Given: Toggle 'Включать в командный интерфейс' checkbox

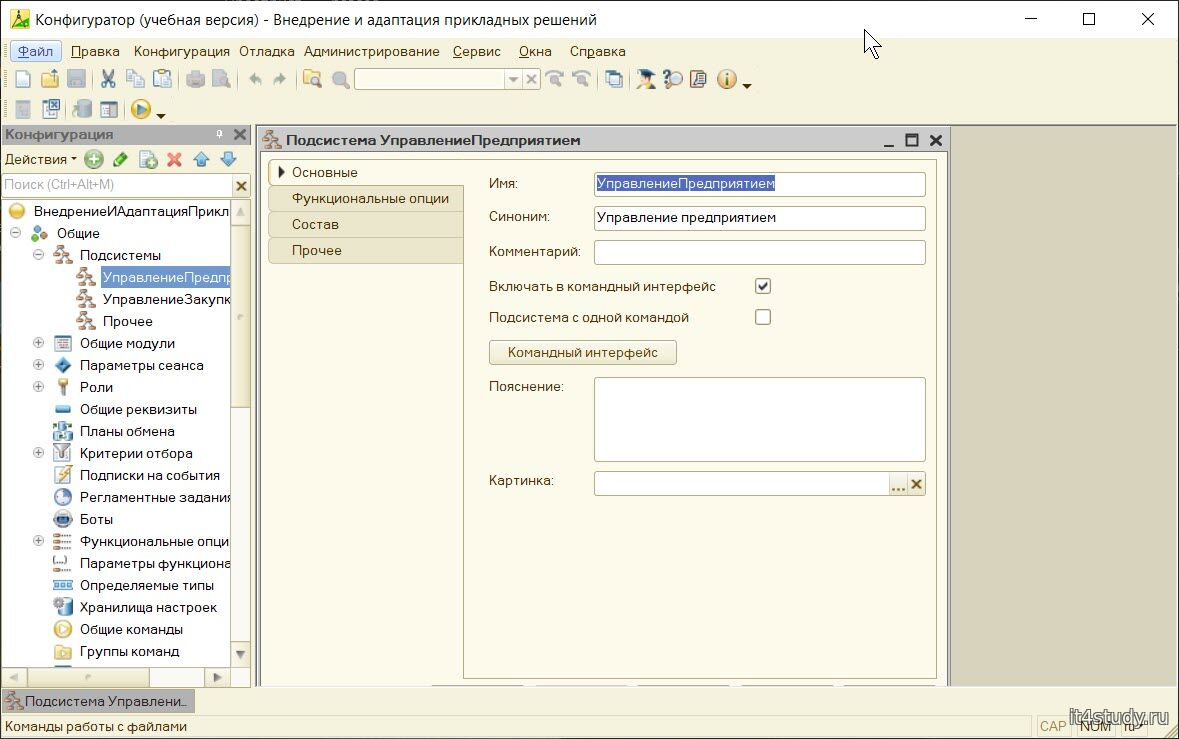Looking at the screenshot, I should [763, 287].
